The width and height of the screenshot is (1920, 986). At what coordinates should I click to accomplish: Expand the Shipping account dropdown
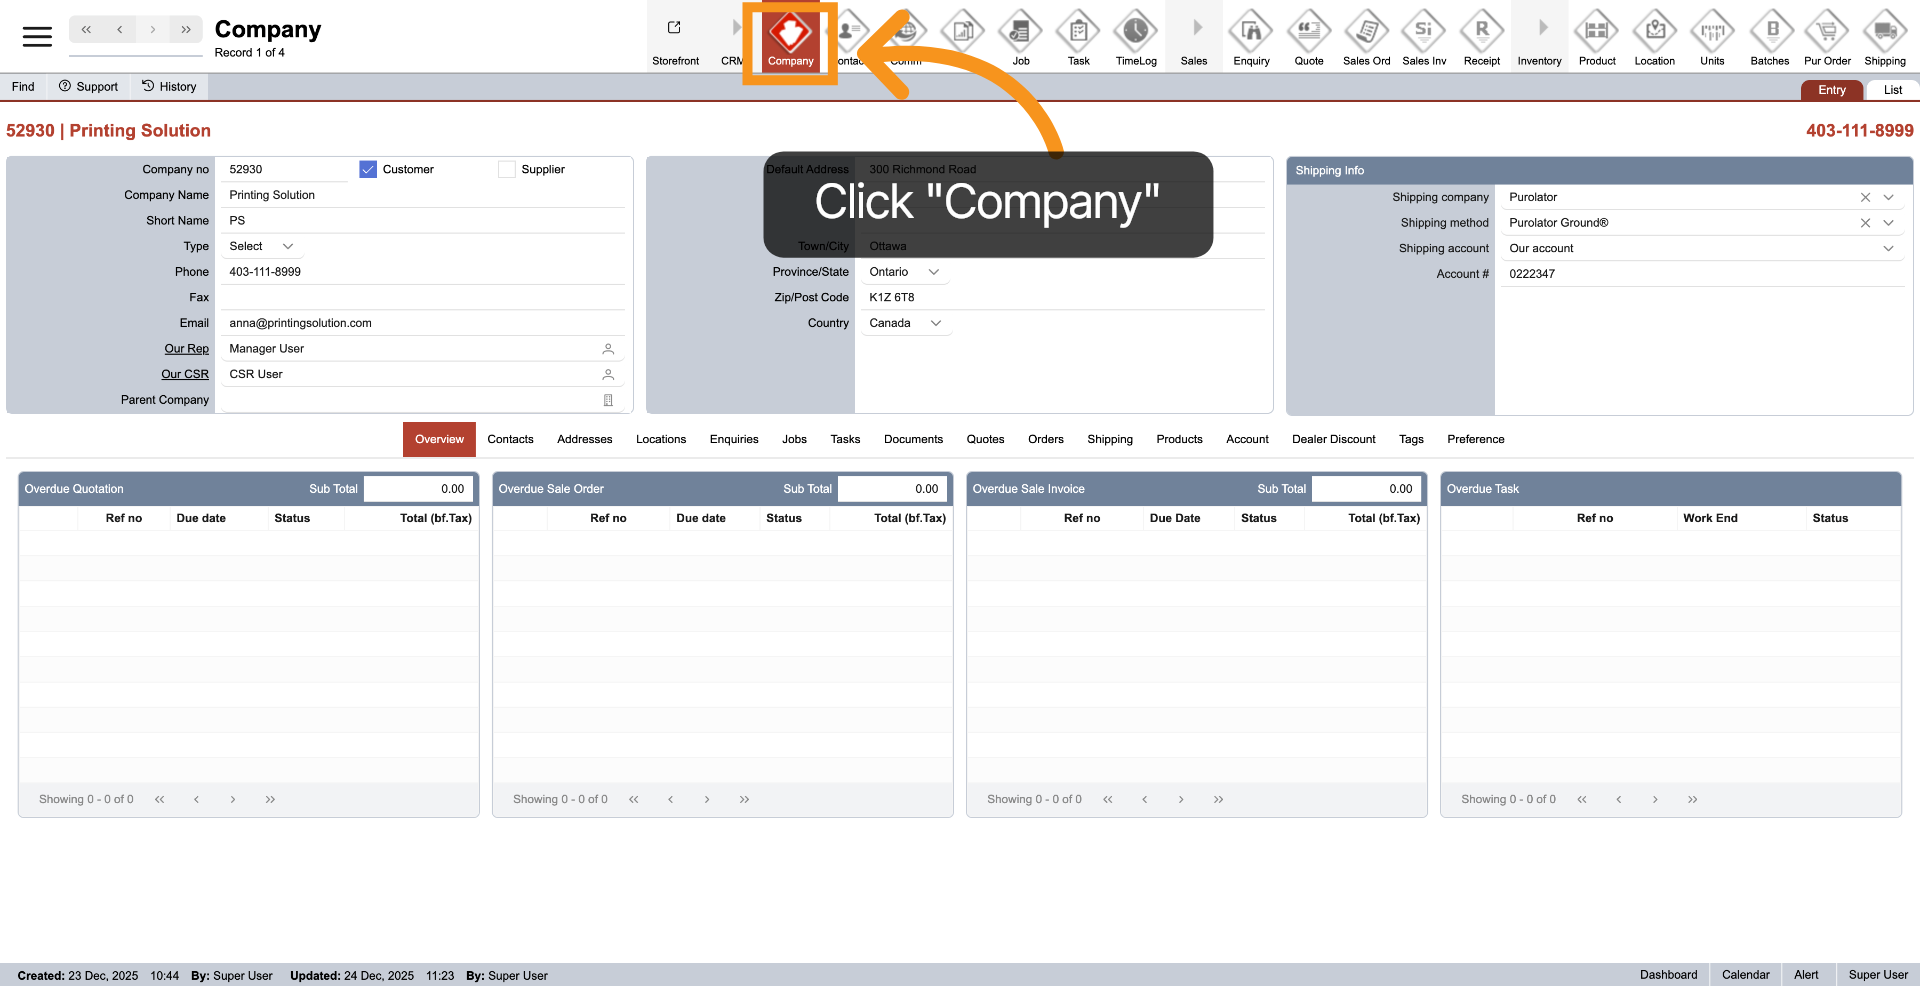(x=1888, y=249)
